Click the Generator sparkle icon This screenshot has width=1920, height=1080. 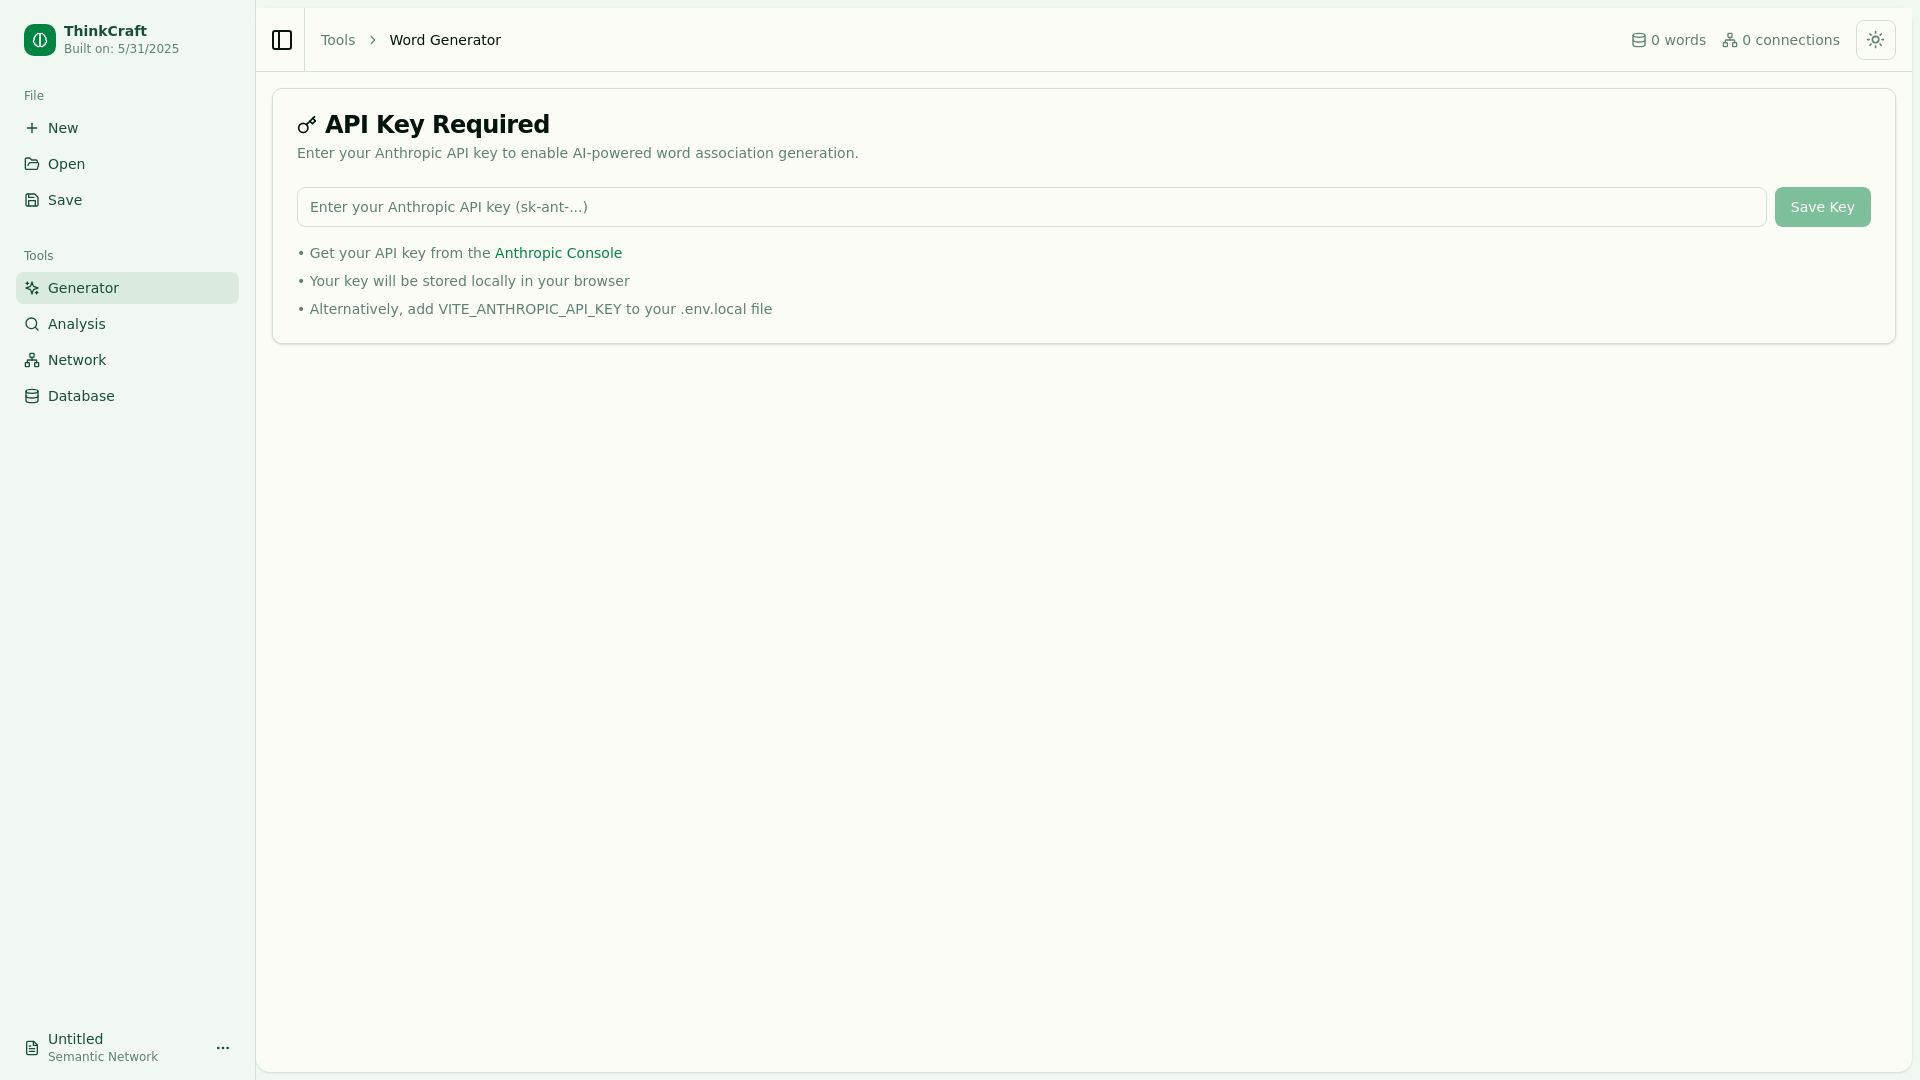pos(32,288)
